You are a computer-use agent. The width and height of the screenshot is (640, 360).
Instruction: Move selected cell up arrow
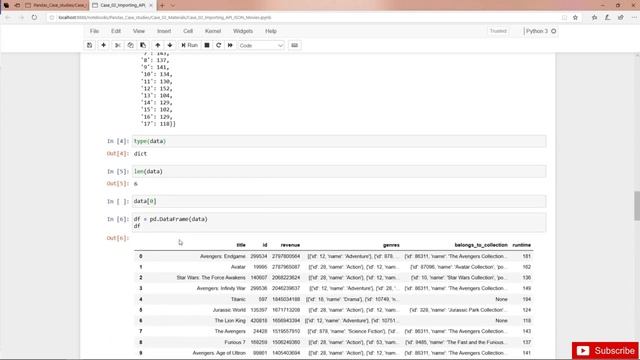(x=158, y=45)
